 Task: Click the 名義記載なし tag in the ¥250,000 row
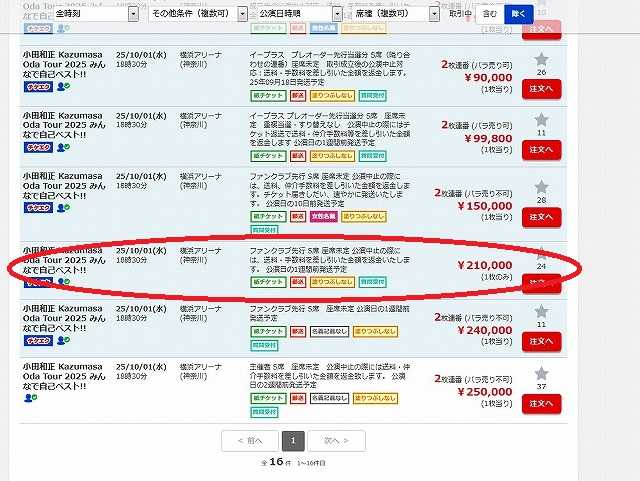click(329, 398)
